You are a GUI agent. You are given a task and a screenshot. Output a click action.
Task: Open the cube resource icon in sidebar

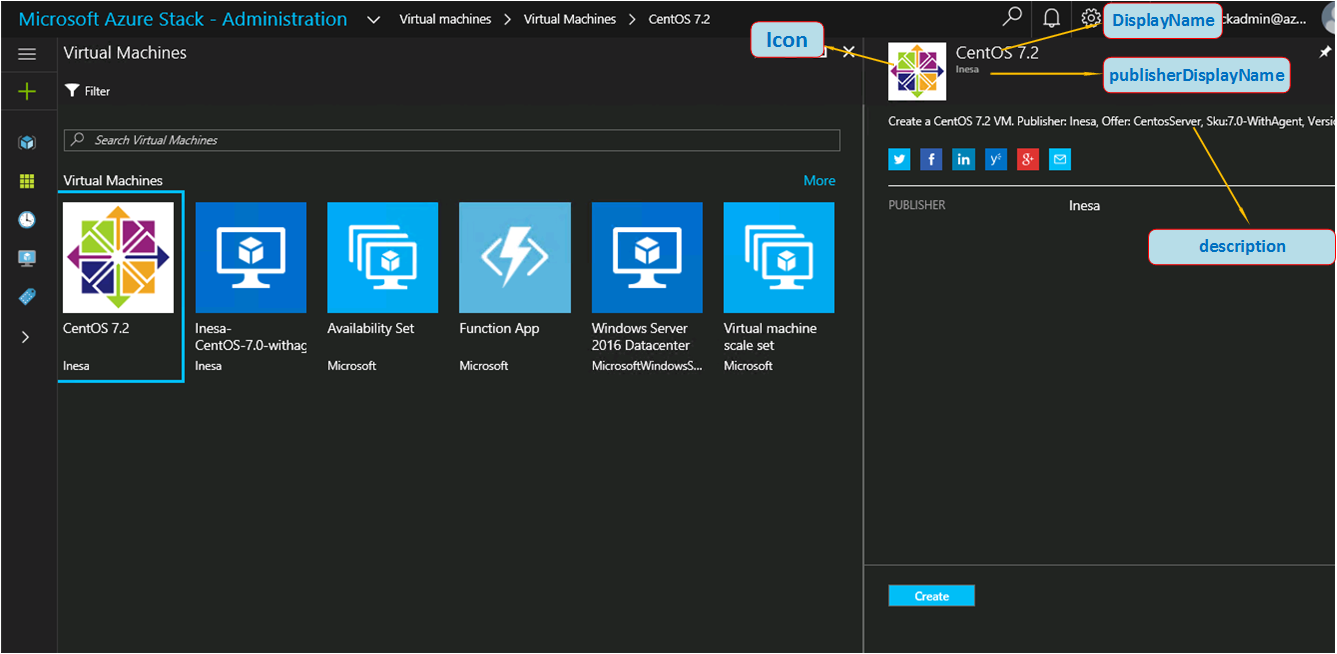27,143
